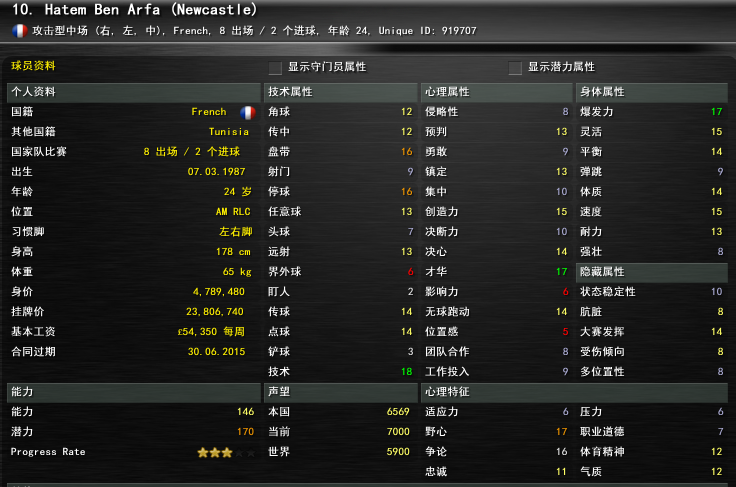The image size is (736, 487).
Task: Click Unique ID: 919707 in header
Action: click(x=427, y=31)
